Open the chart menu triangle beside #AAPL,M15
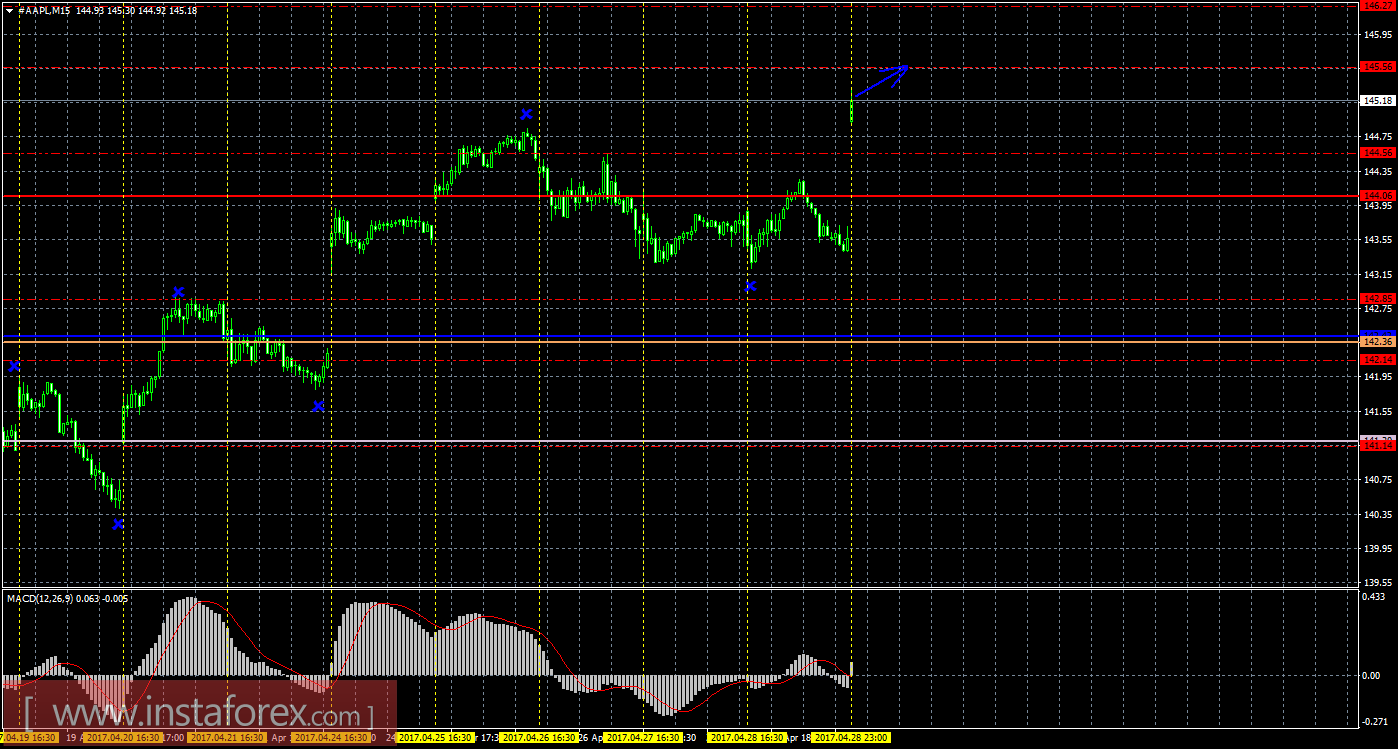The height and width of the screenshot is (749, 1398). pyautogui.click(x=9, y=10)
